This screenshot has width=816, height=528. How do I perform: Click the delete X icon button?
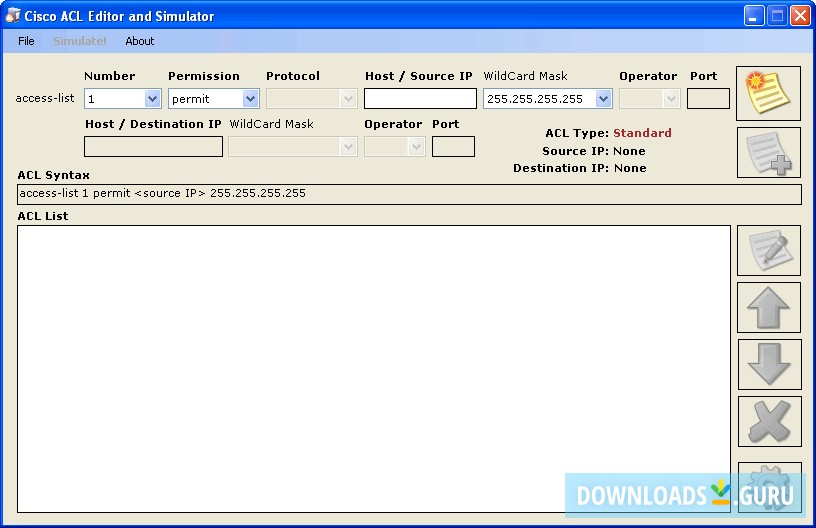(769, 421)
